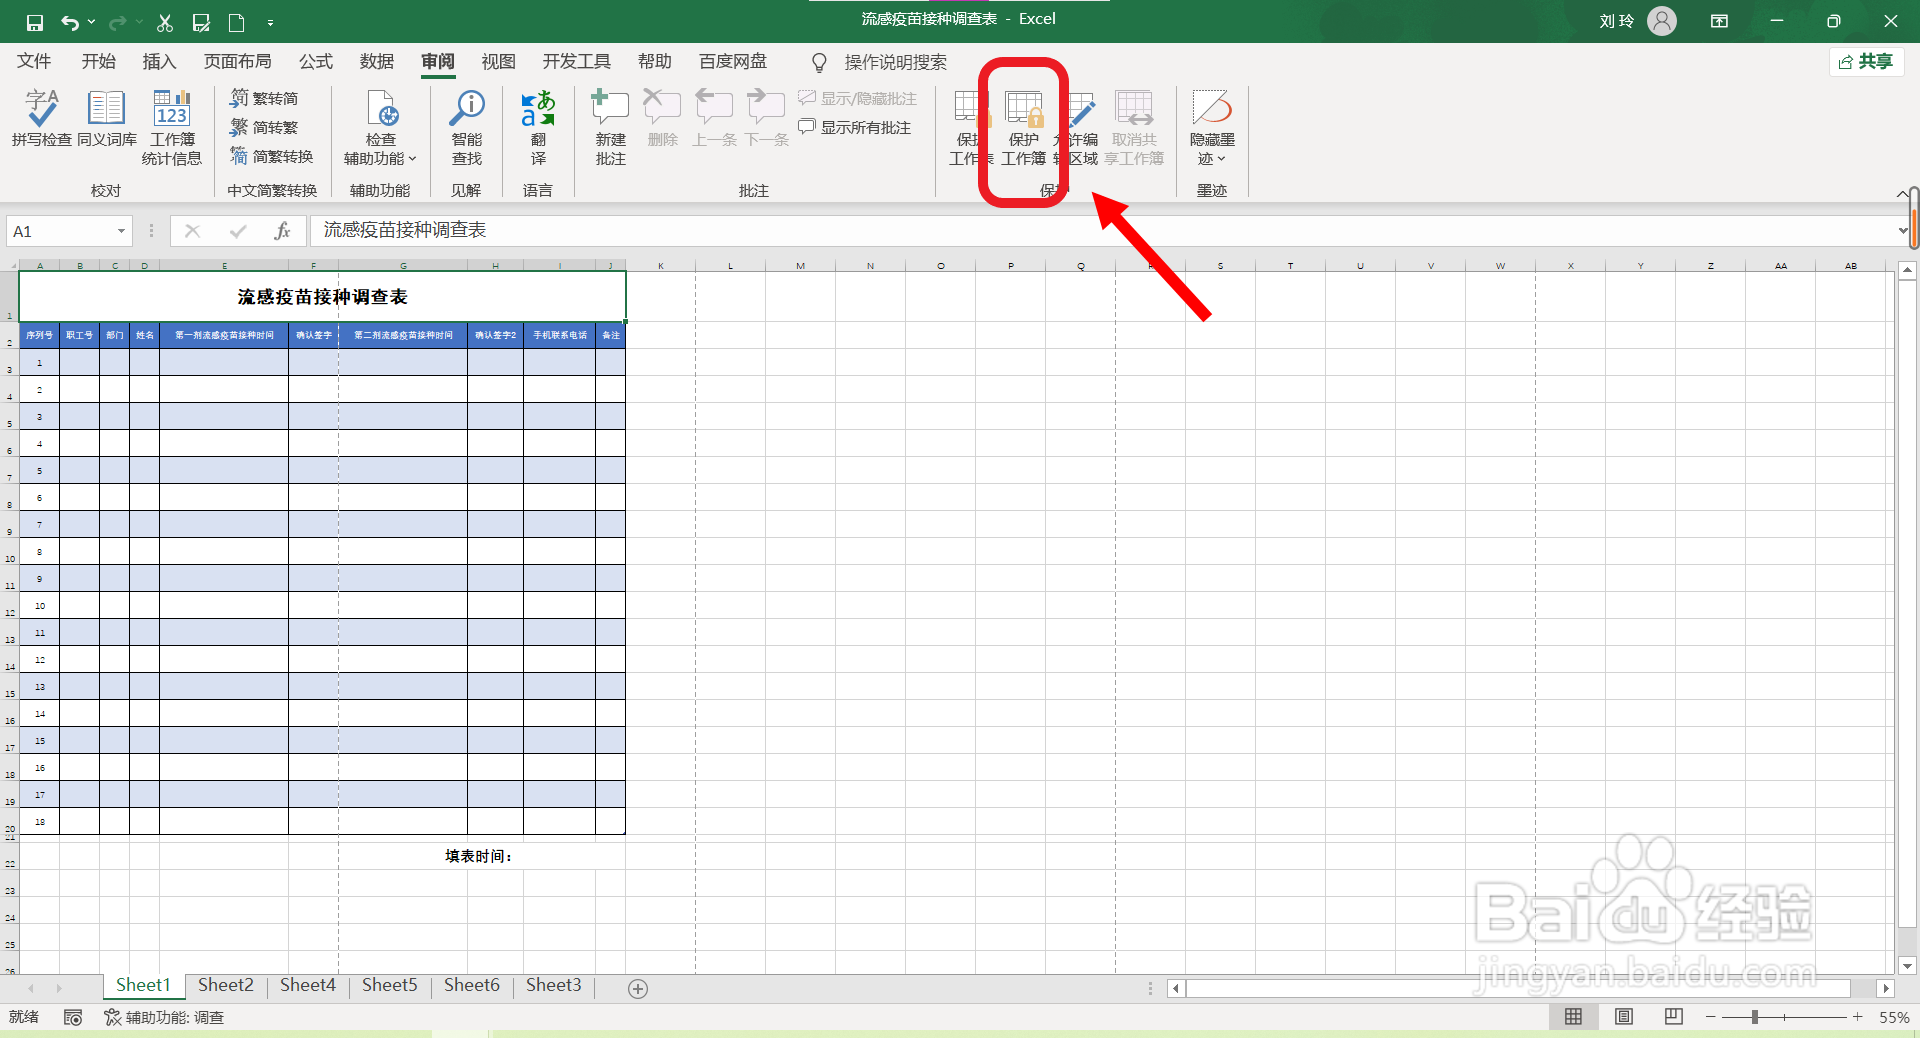Run the Spelling check (拼写检查) tool
The width and height of the screenshot is (1920, 1038).
[x=42, y=119]
